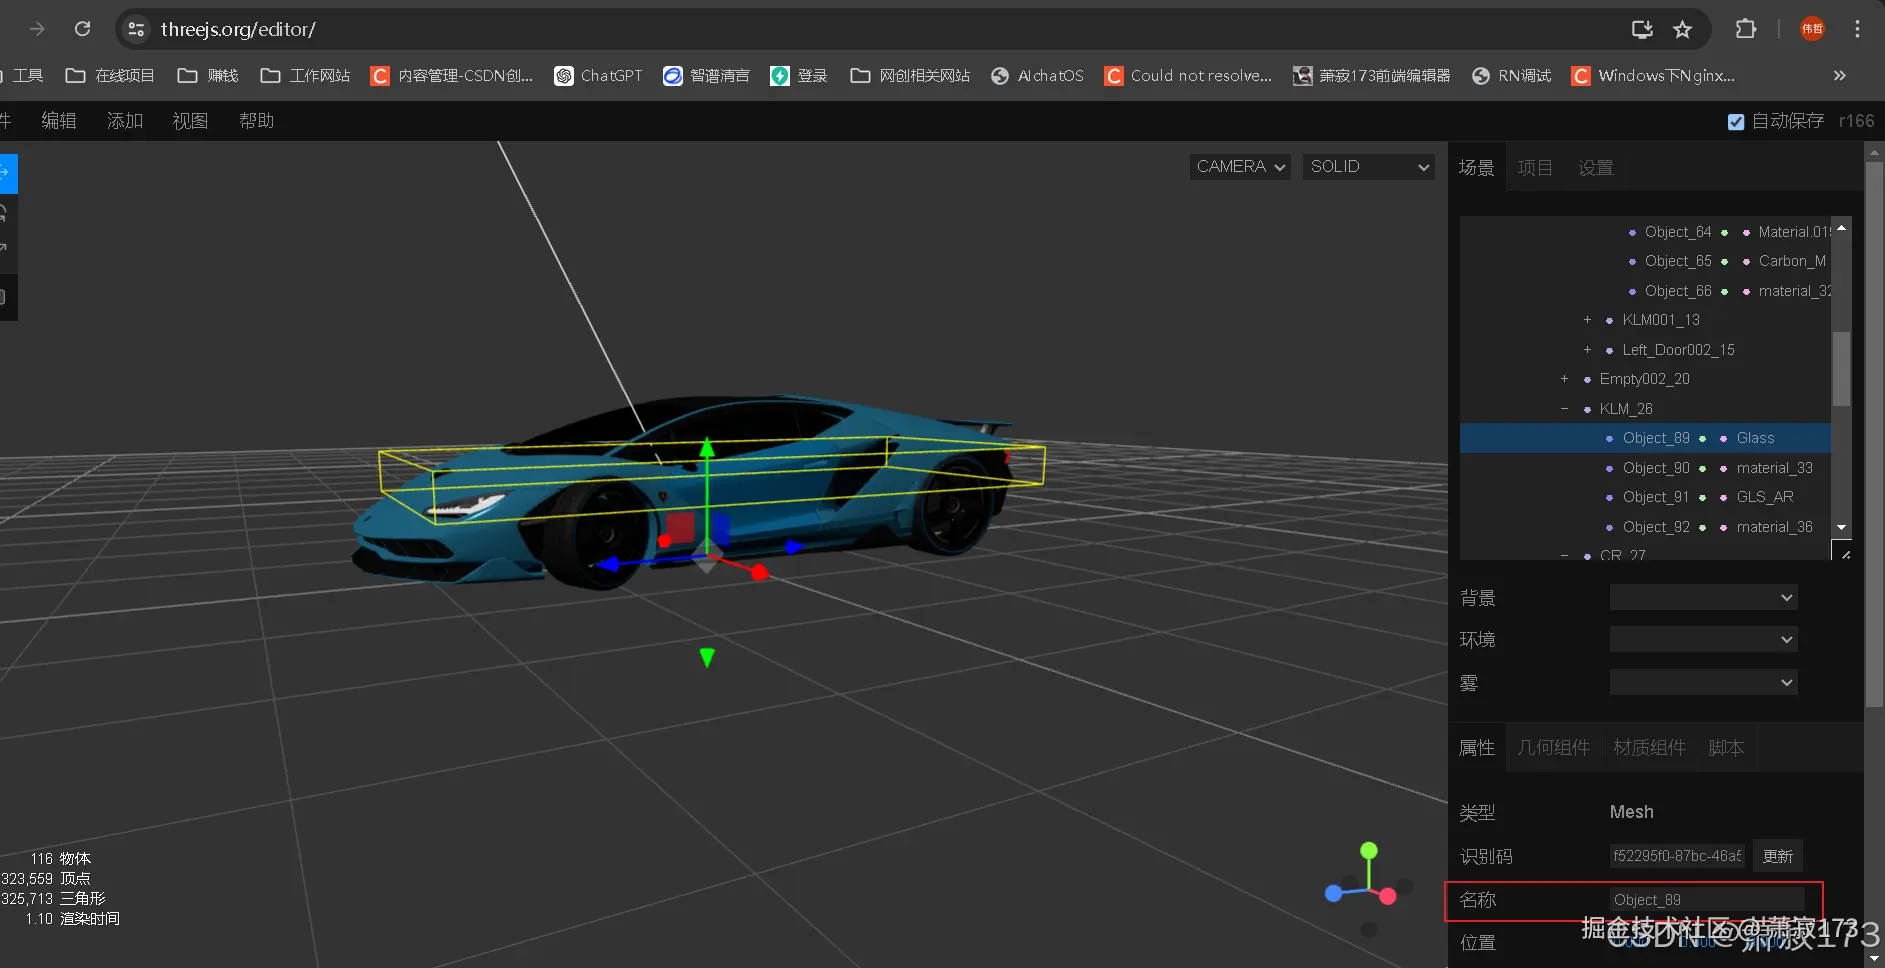Screen dimensions: 1885x968
Task: Click the browser reload icon
Action: [x=83, y=29]
